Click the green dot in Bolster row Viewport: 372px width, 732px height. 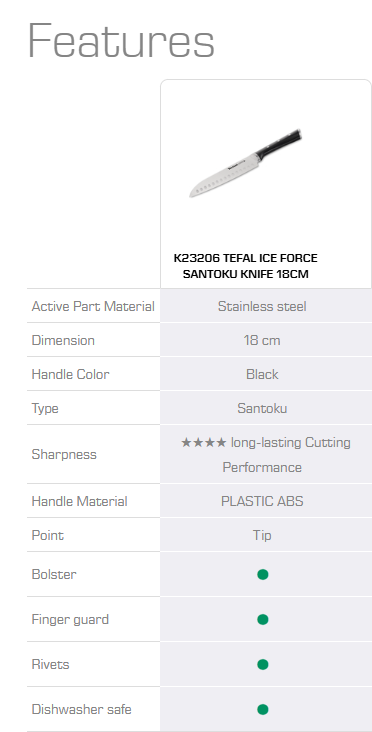(x=263, y=574)
